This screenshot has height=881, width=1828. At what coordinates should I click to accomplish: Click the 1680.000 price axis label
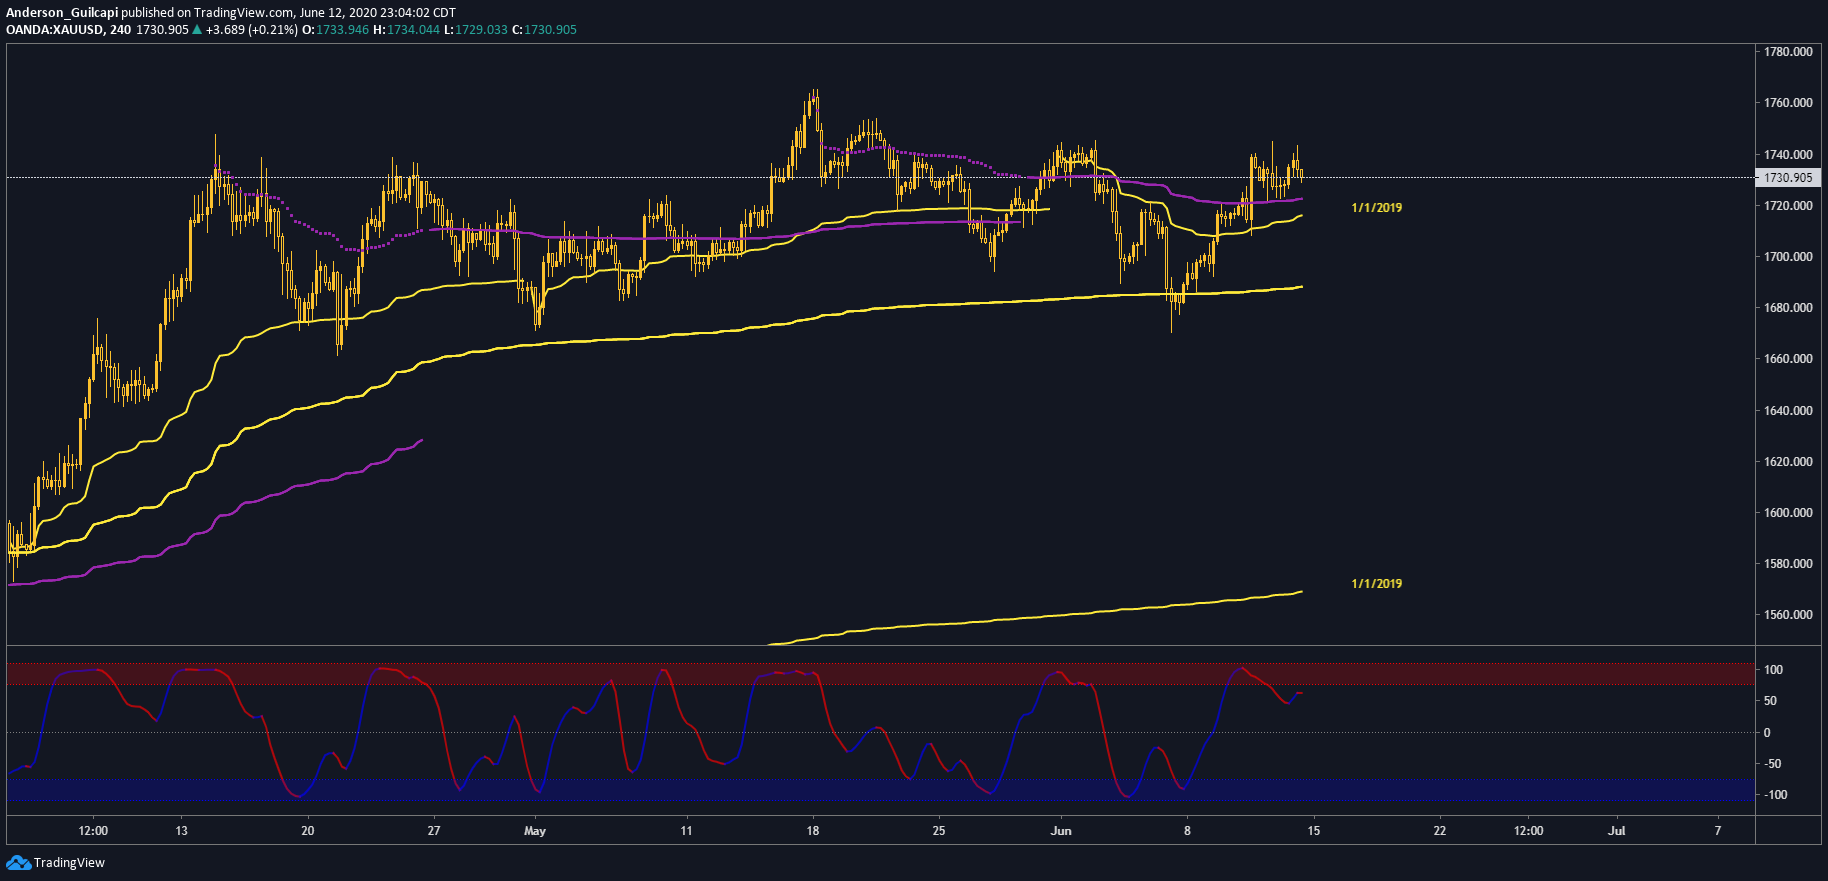point(1788,308)
